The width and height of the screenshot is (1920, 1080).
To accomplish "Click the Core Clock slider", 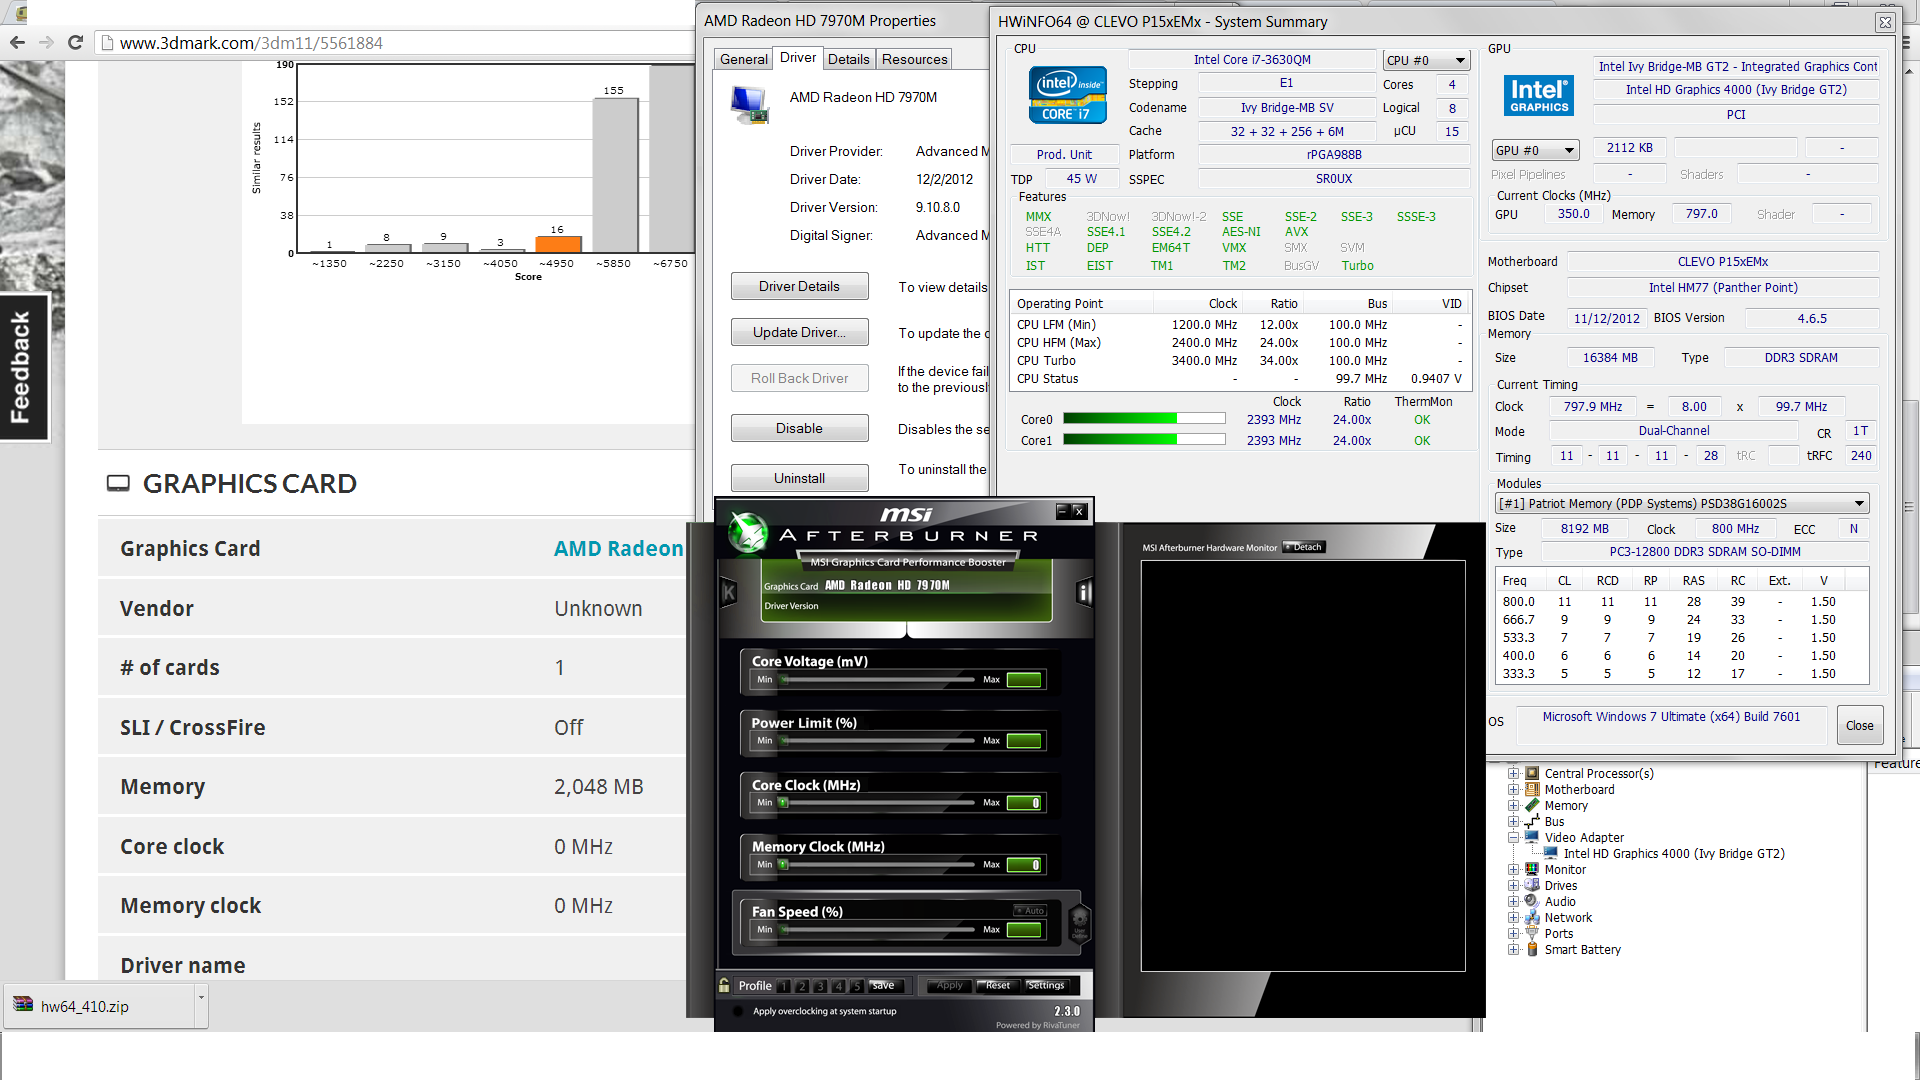I will point(878,803).
